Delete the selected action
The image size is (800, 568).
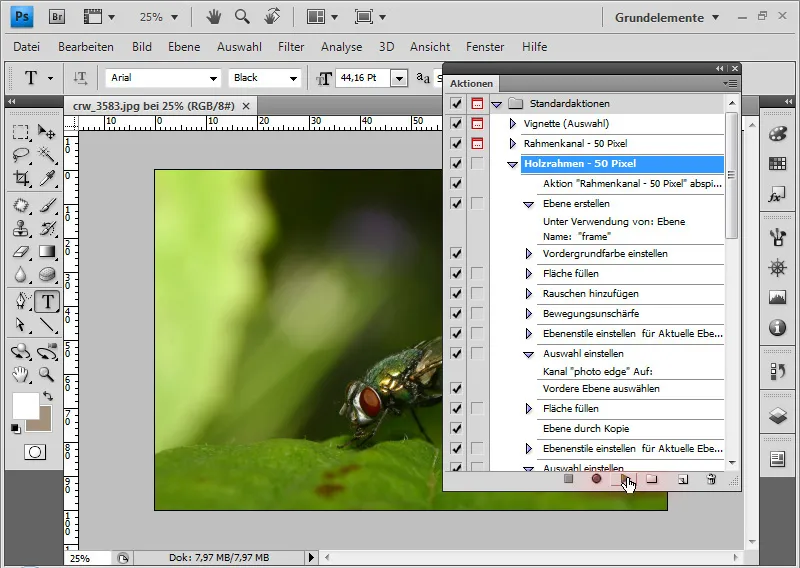tap(711, 479)
